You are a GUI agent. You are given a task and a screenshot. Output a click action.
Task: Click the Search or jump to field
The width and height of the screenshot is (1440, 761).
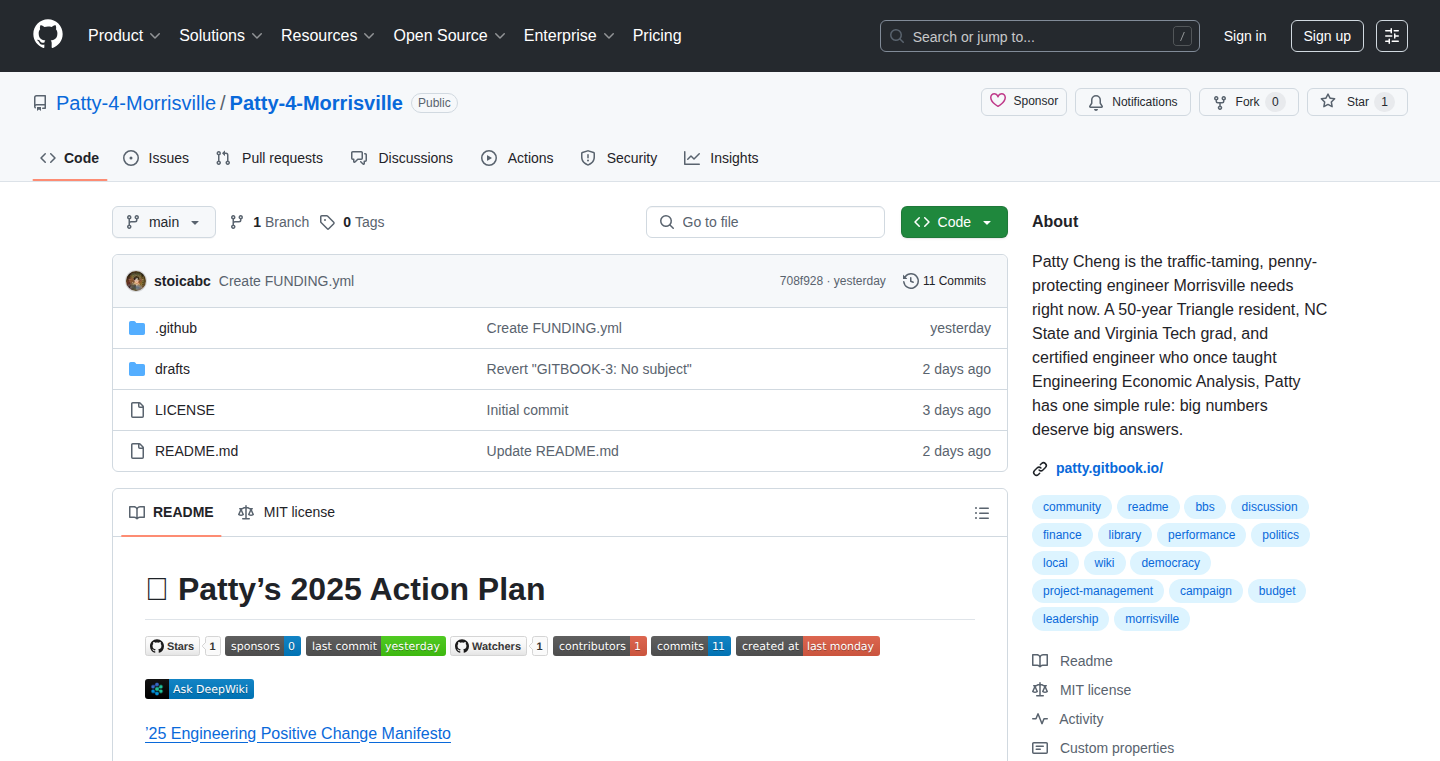(1040, 36)
